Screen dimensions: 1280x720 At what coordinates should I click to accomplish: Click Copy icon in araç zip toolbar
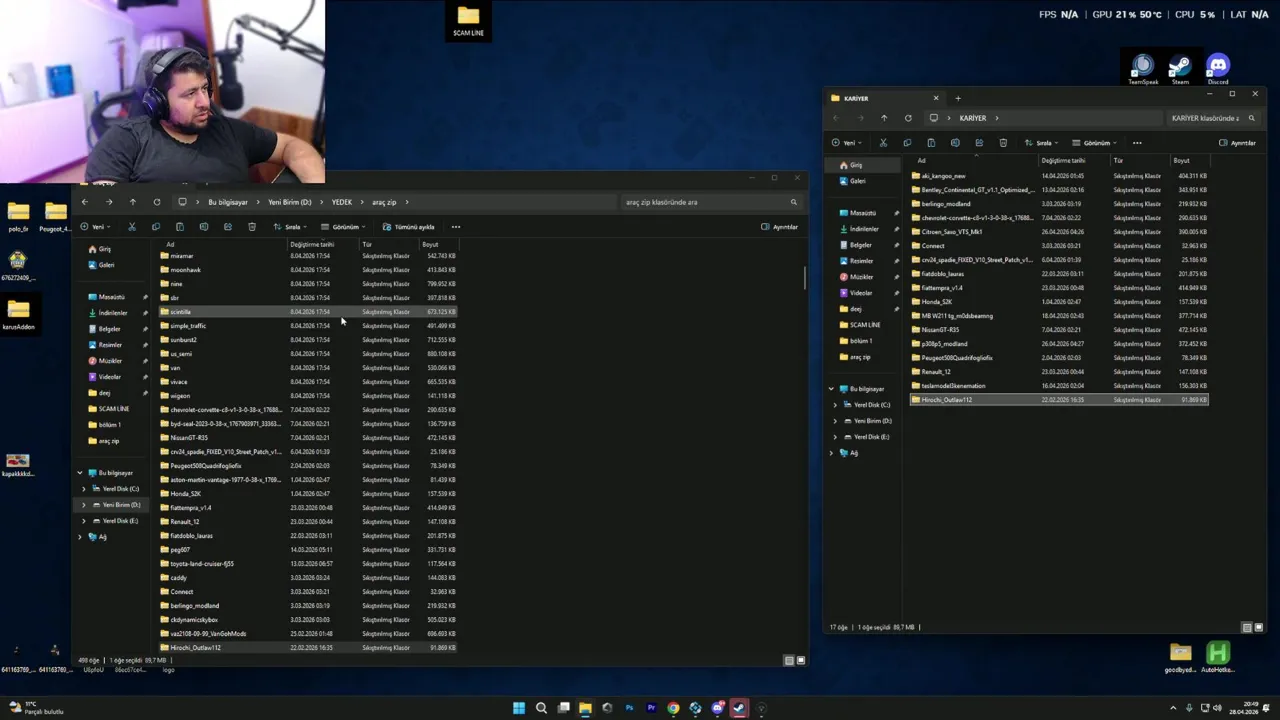[156, 227]
